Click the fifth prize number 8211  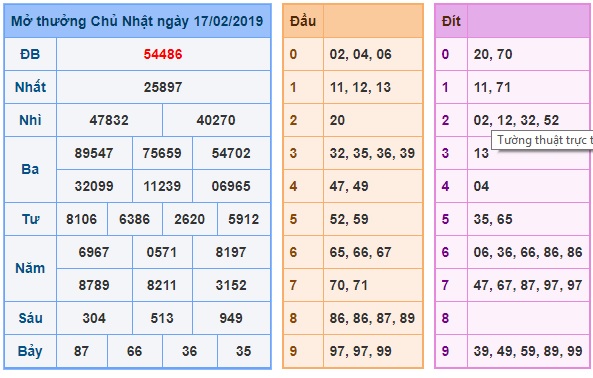click(162, 285)
